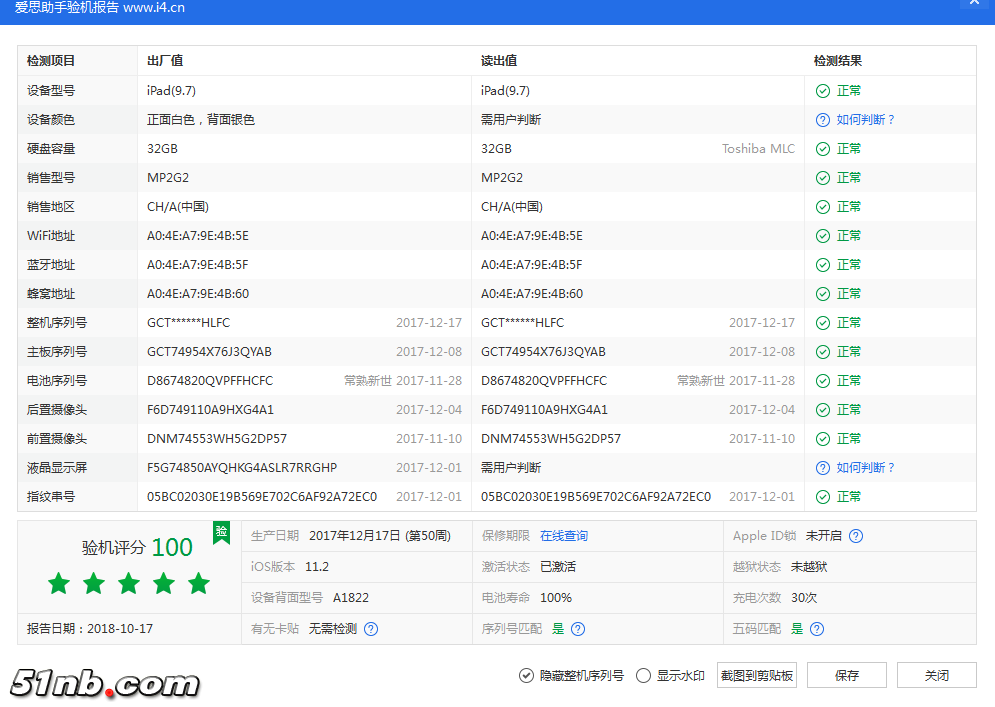995x707 pixels.
Task: Open 如何判断 link for 液晶显示屏
Action: [x=865, y=468]
